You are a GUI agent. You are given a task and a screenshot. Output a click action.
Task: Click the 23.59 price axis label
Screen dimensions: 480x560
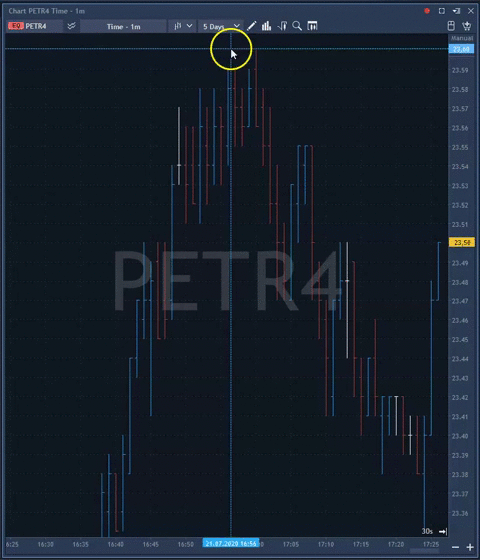coord(460,70)
